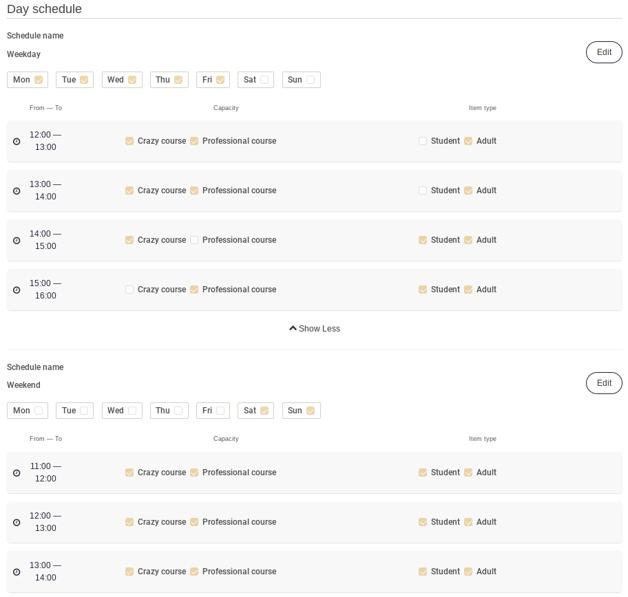628x597 pixels.
Task: Uncheck Mon in the Weekday schedule
Action: (x=39, y=80)
